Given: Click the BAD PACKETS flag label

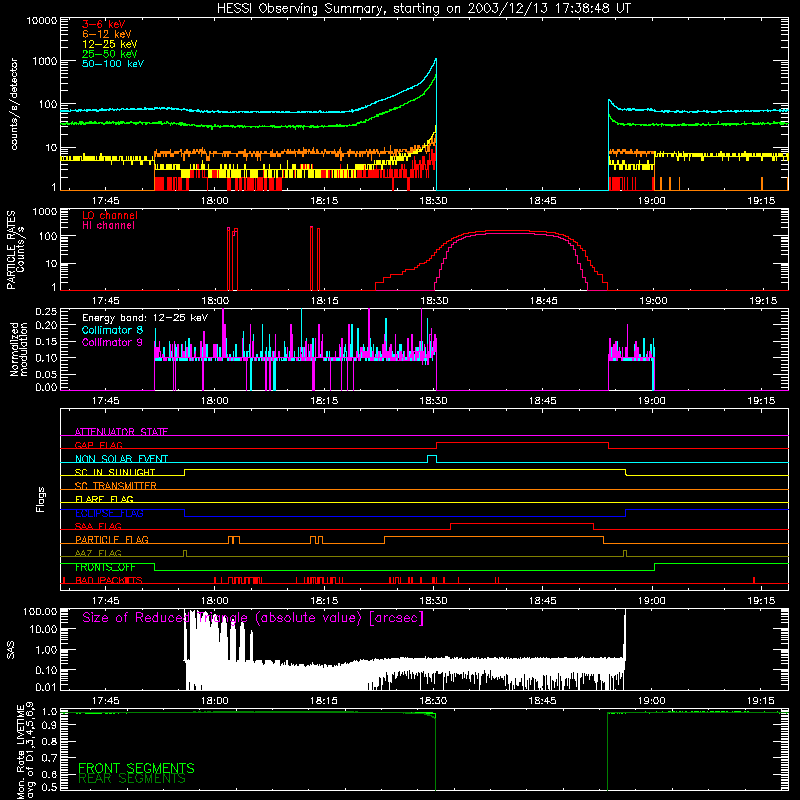Looking at the screenshot, I should 108,580.
